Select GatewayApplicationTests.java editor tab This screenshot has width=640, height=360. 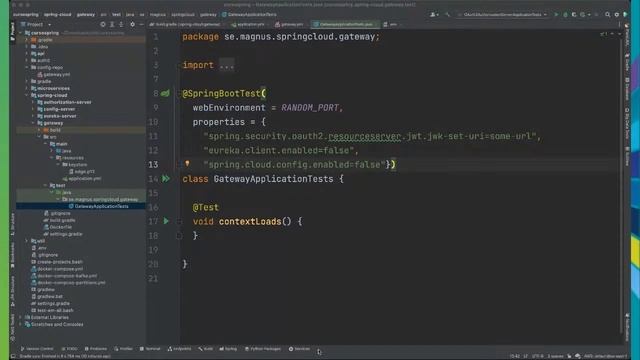tap(345, 24)
